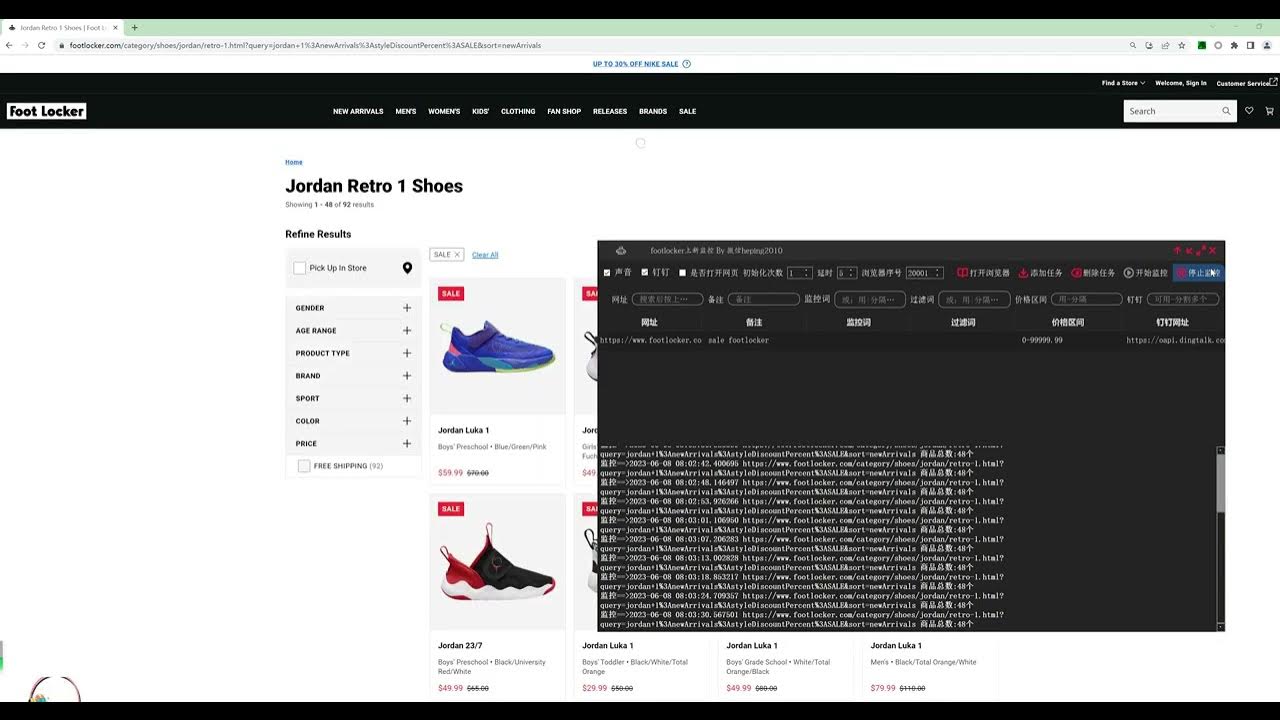Enable the 是否打开网页 checkbox

[683, 273]
